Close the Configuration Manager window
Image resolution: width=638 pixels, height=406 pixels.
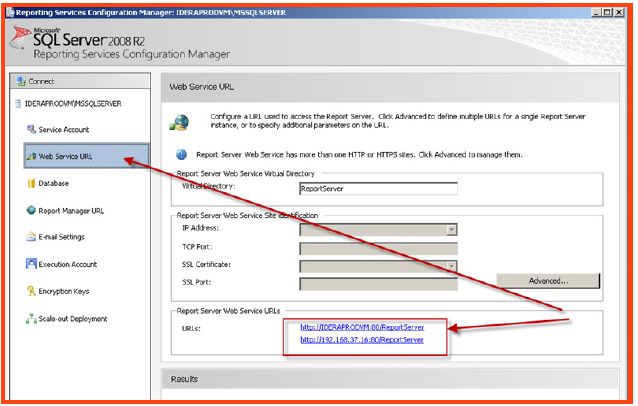[618, 13]
